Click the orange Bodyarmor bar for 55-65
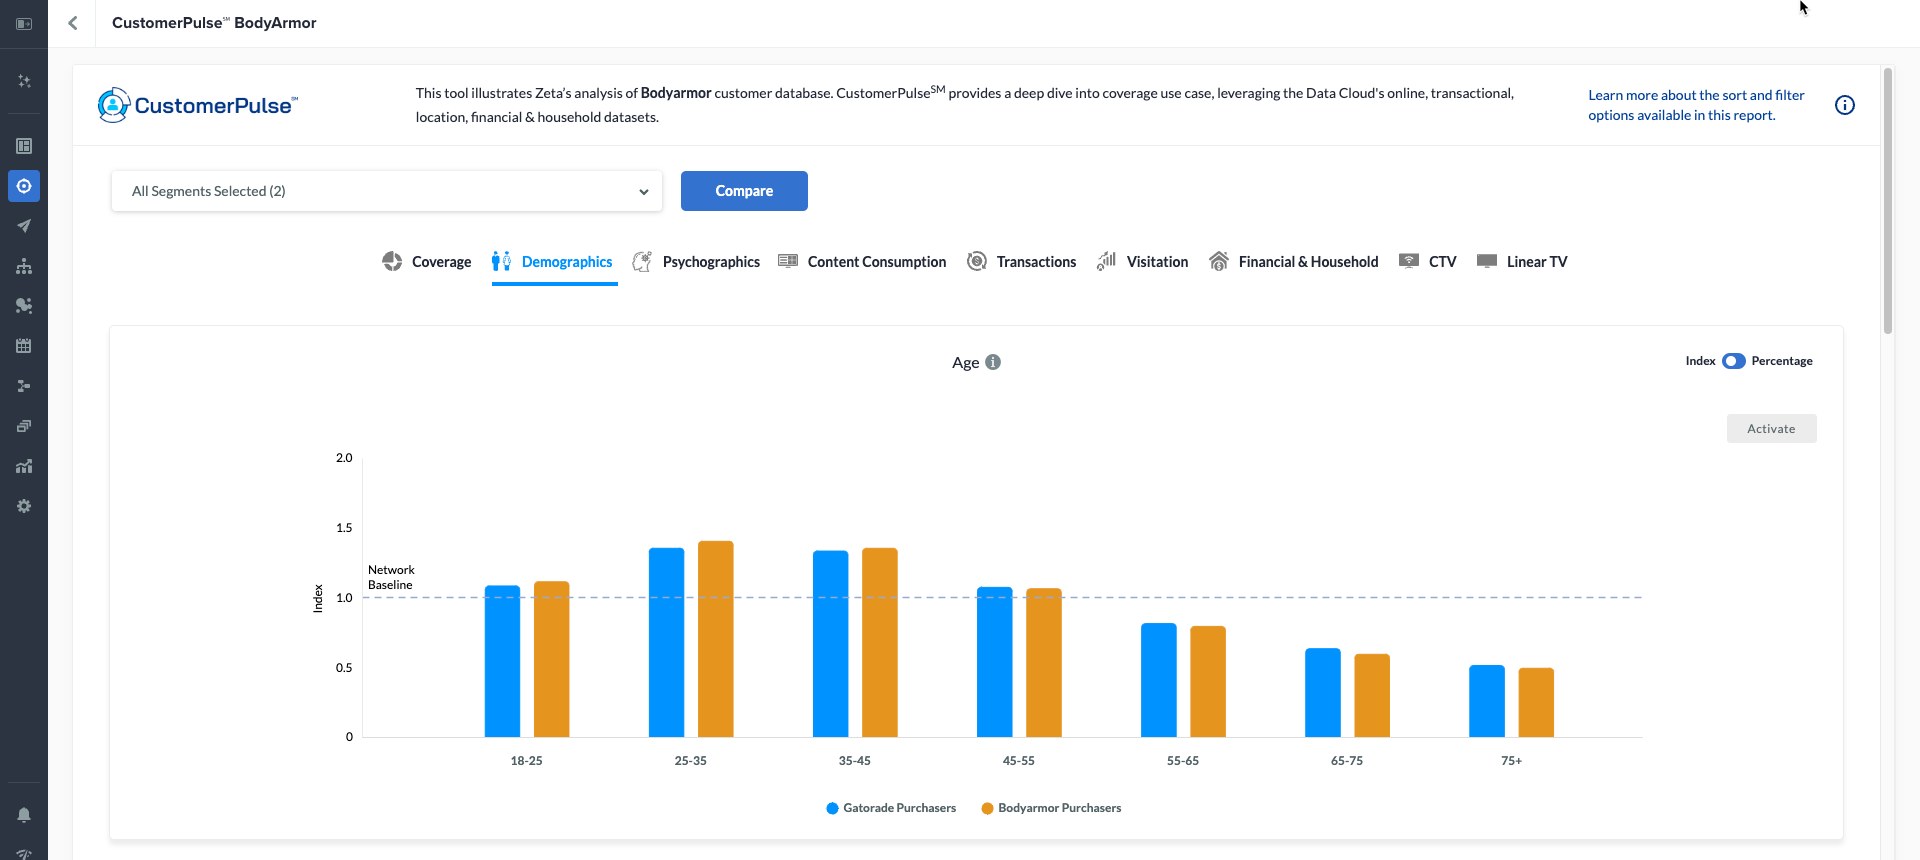This screenshot has height=860, width=1920. (1208, 682)
